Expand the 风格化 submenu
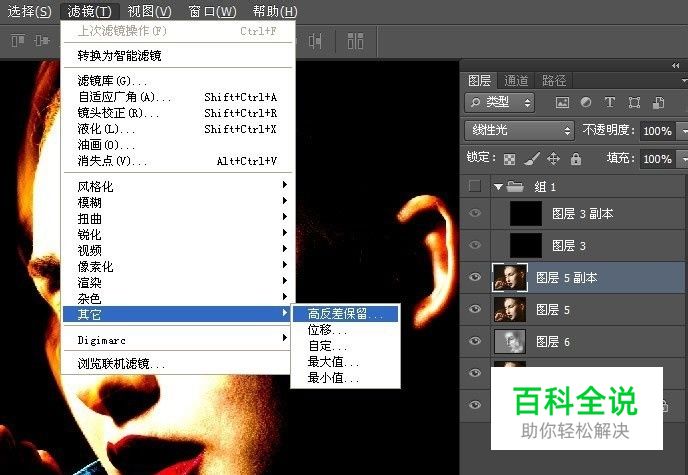Screen dimensions: 688x475 pyautogui.click(x=177, y=186)
